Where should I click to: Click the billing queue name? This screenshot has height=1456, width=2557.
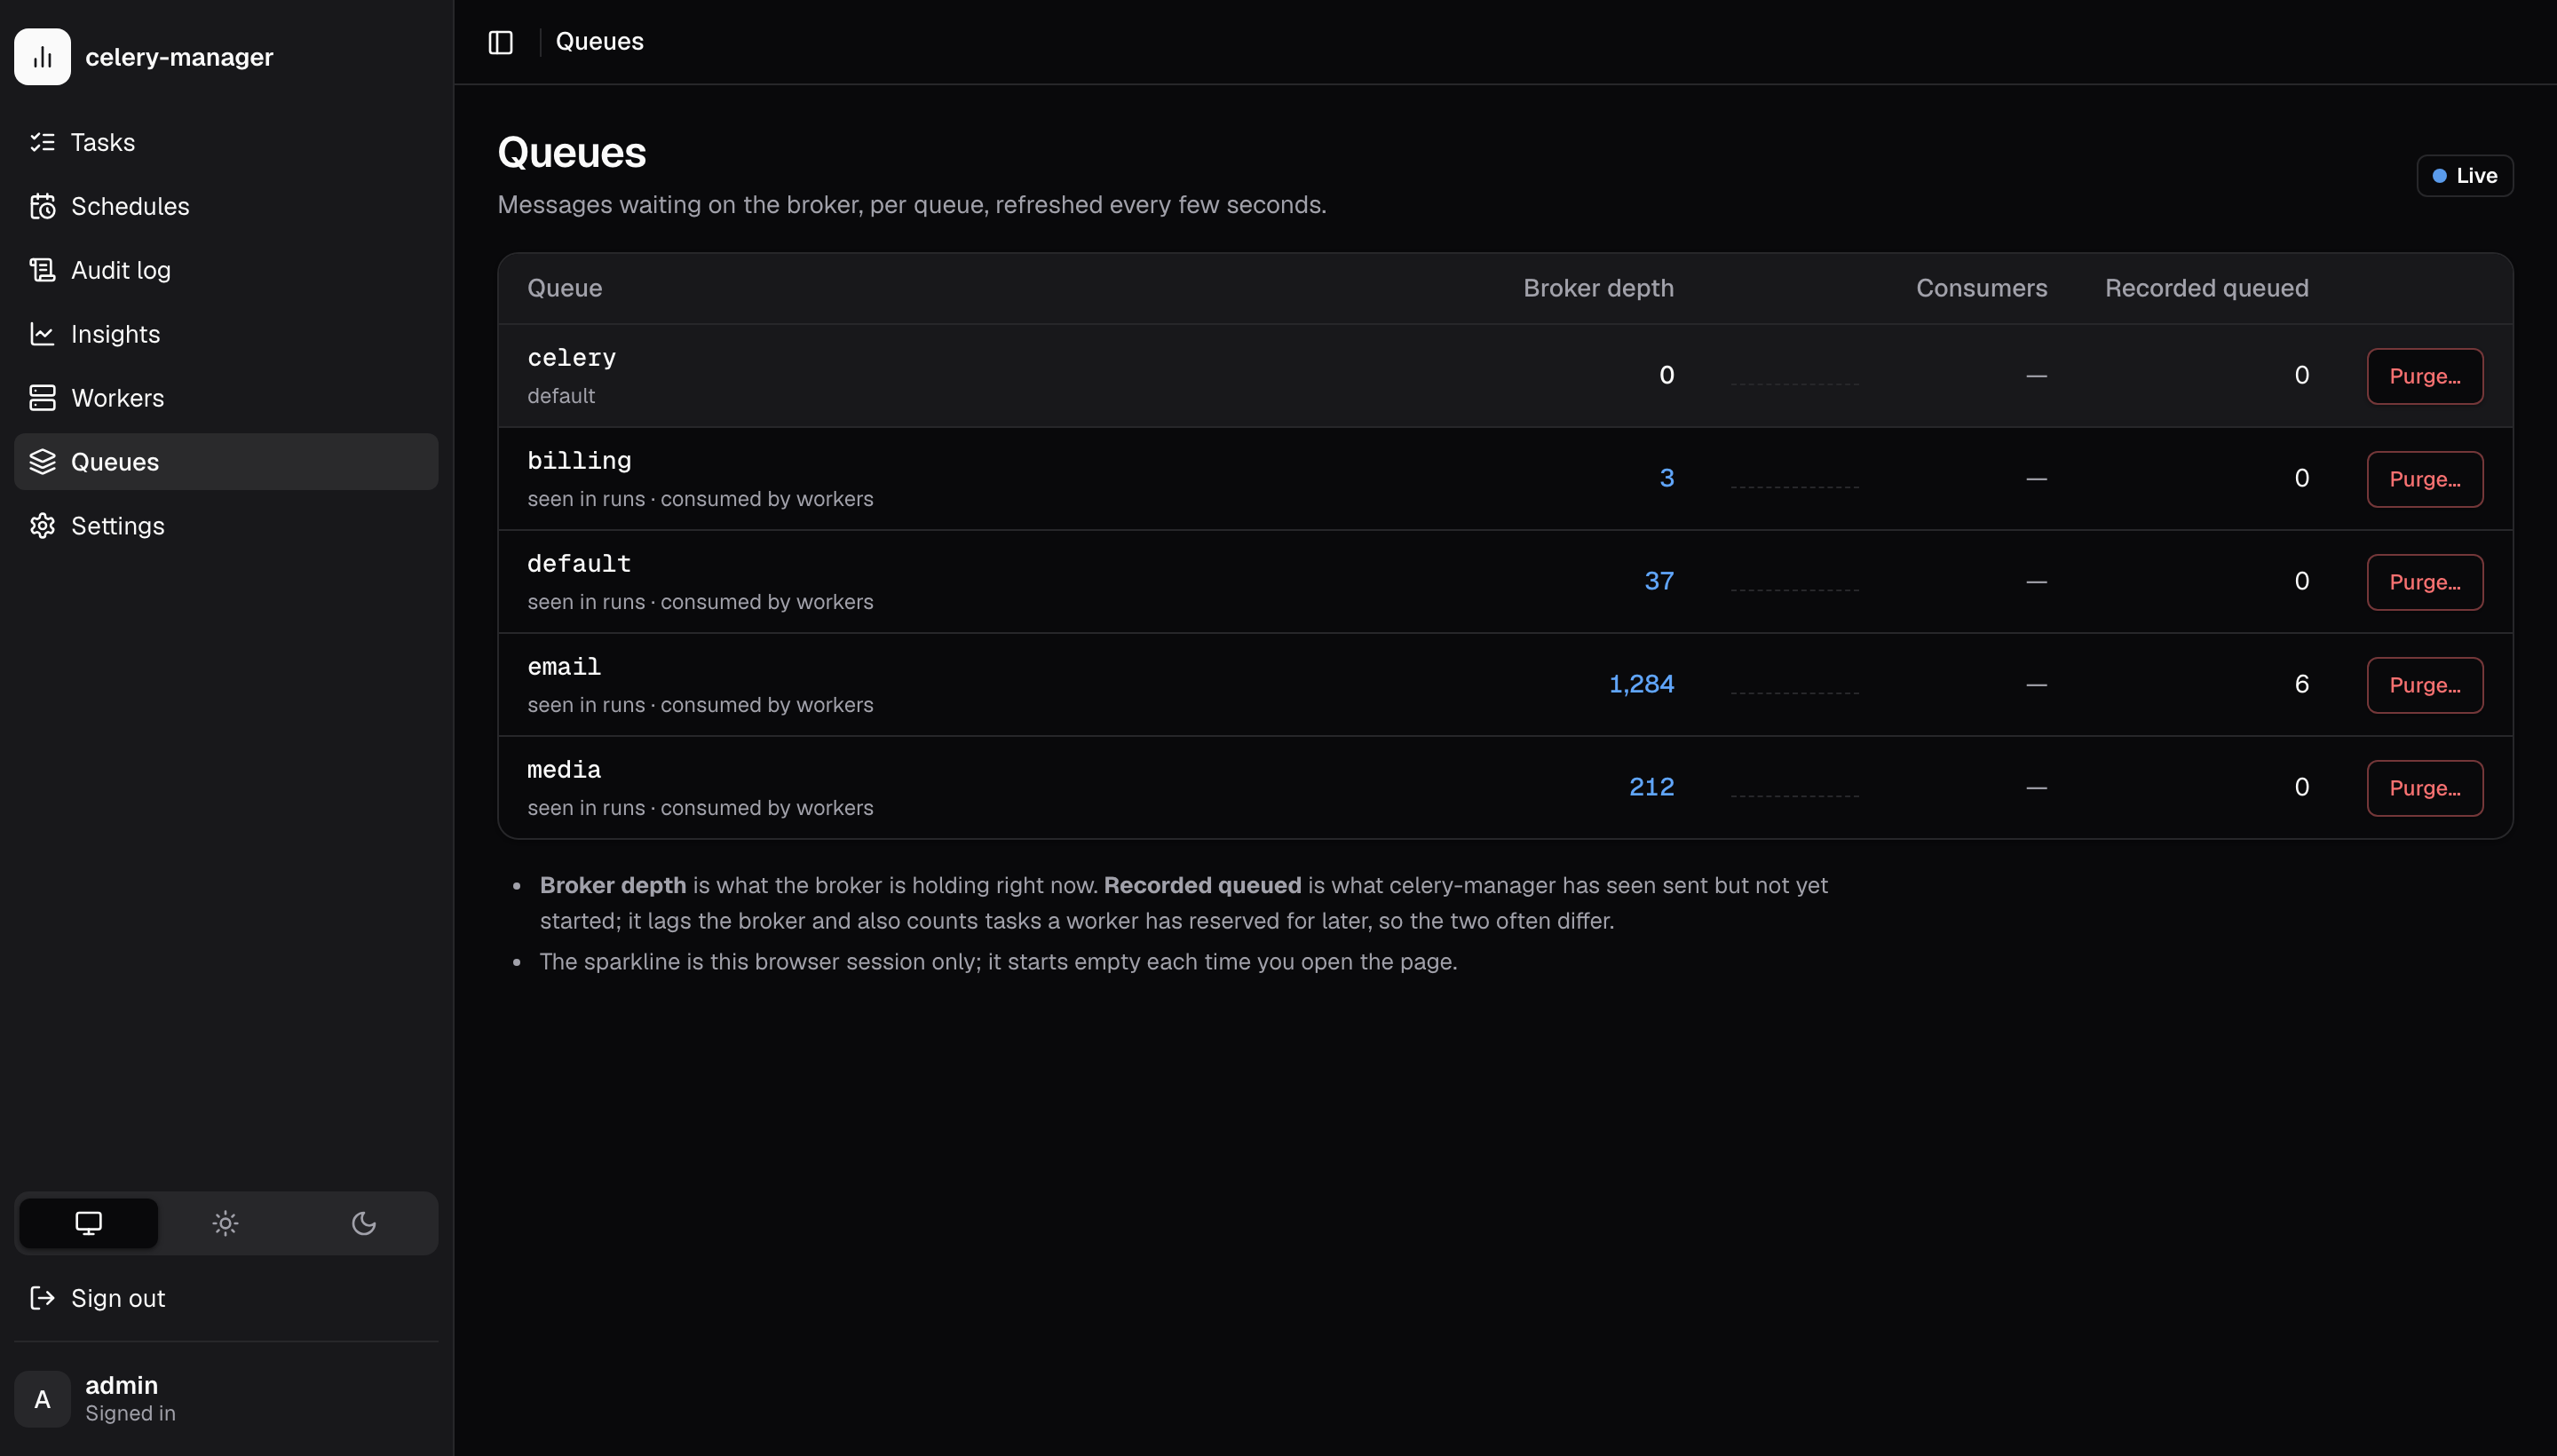click(x=579, y=461)
